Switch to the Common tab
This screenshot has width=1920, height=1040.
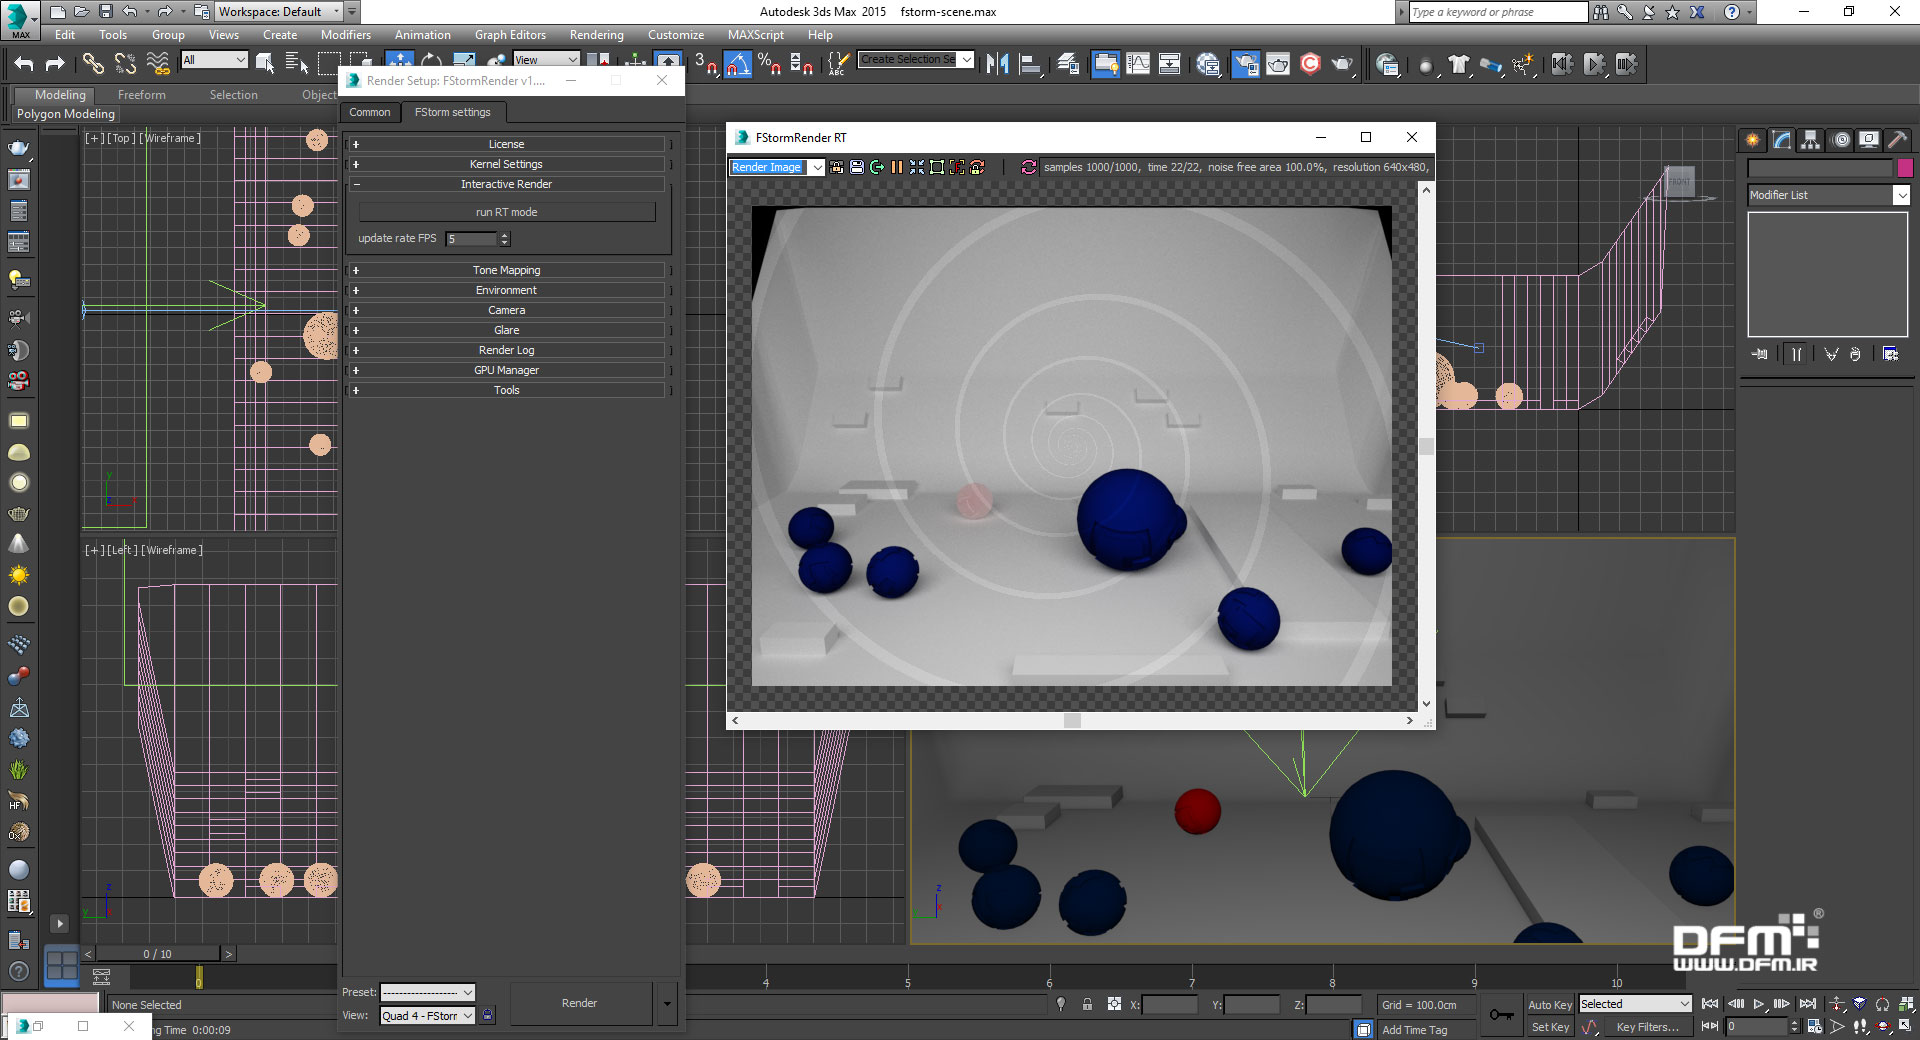(x=370, y=112)
